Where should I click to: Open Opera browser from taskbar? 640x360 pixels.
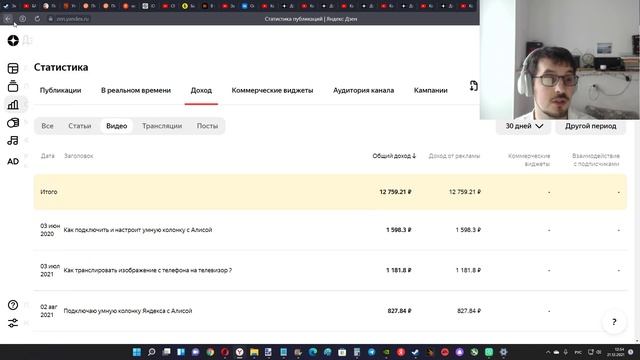(225, 352)
